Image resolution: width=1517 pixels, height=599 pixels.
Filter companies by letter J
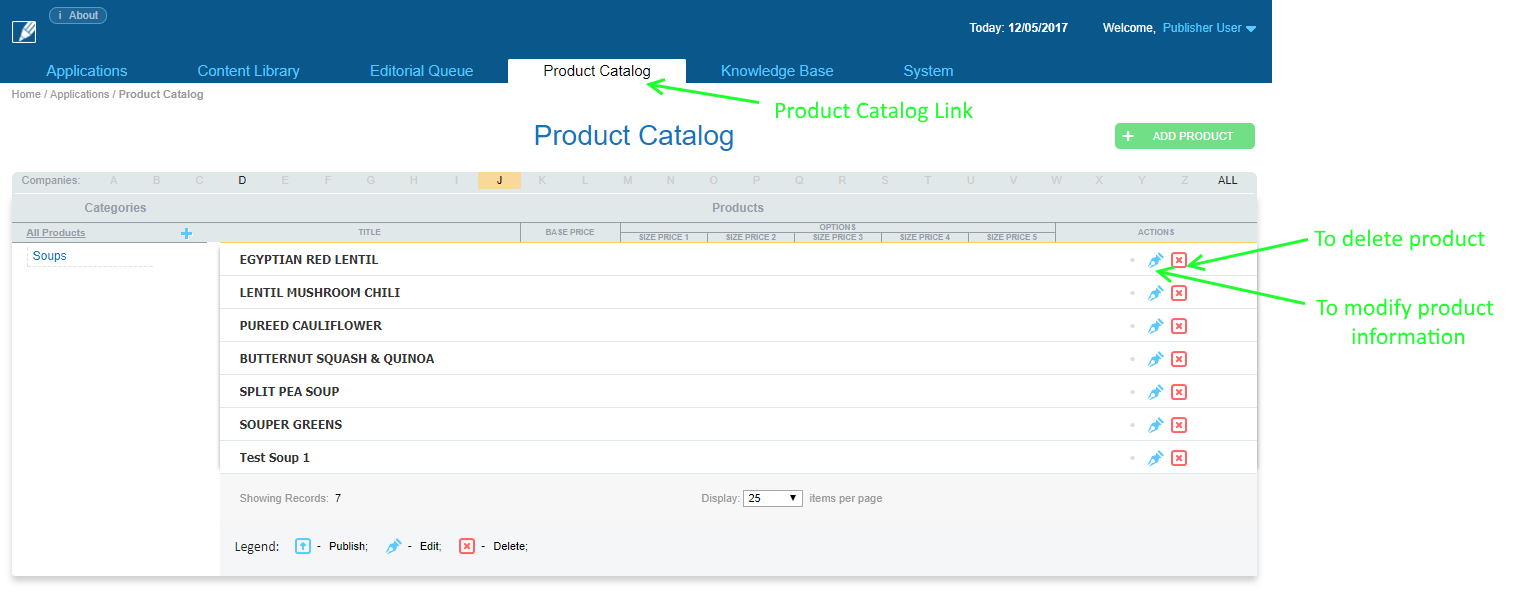click(499, 181)
